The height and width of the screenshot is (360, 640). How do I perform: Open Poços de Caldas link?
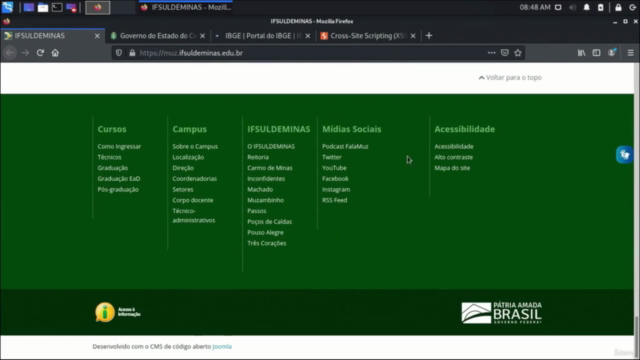point(269,222)
